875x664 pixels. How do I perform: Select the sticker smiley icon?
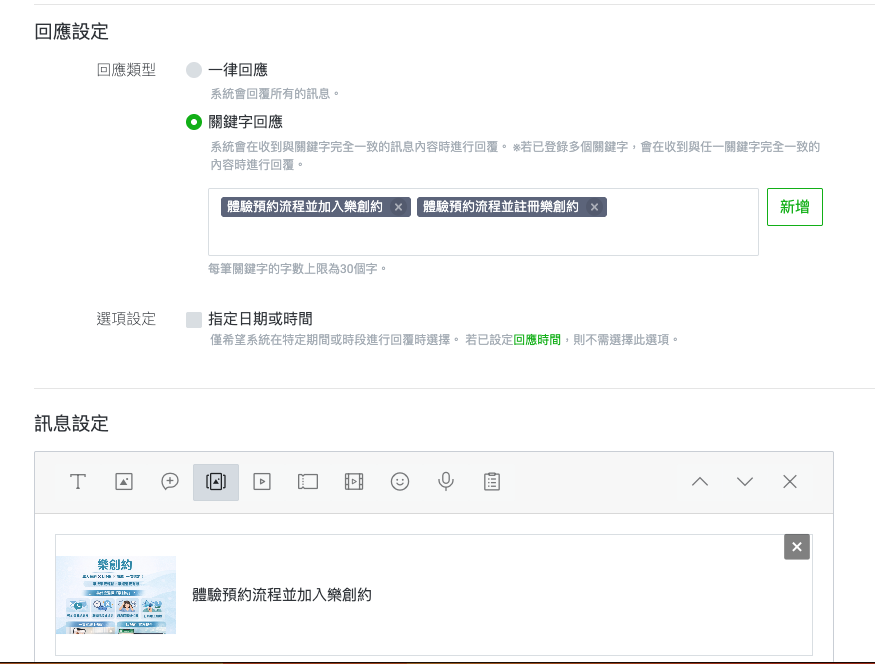pos(400,481)
